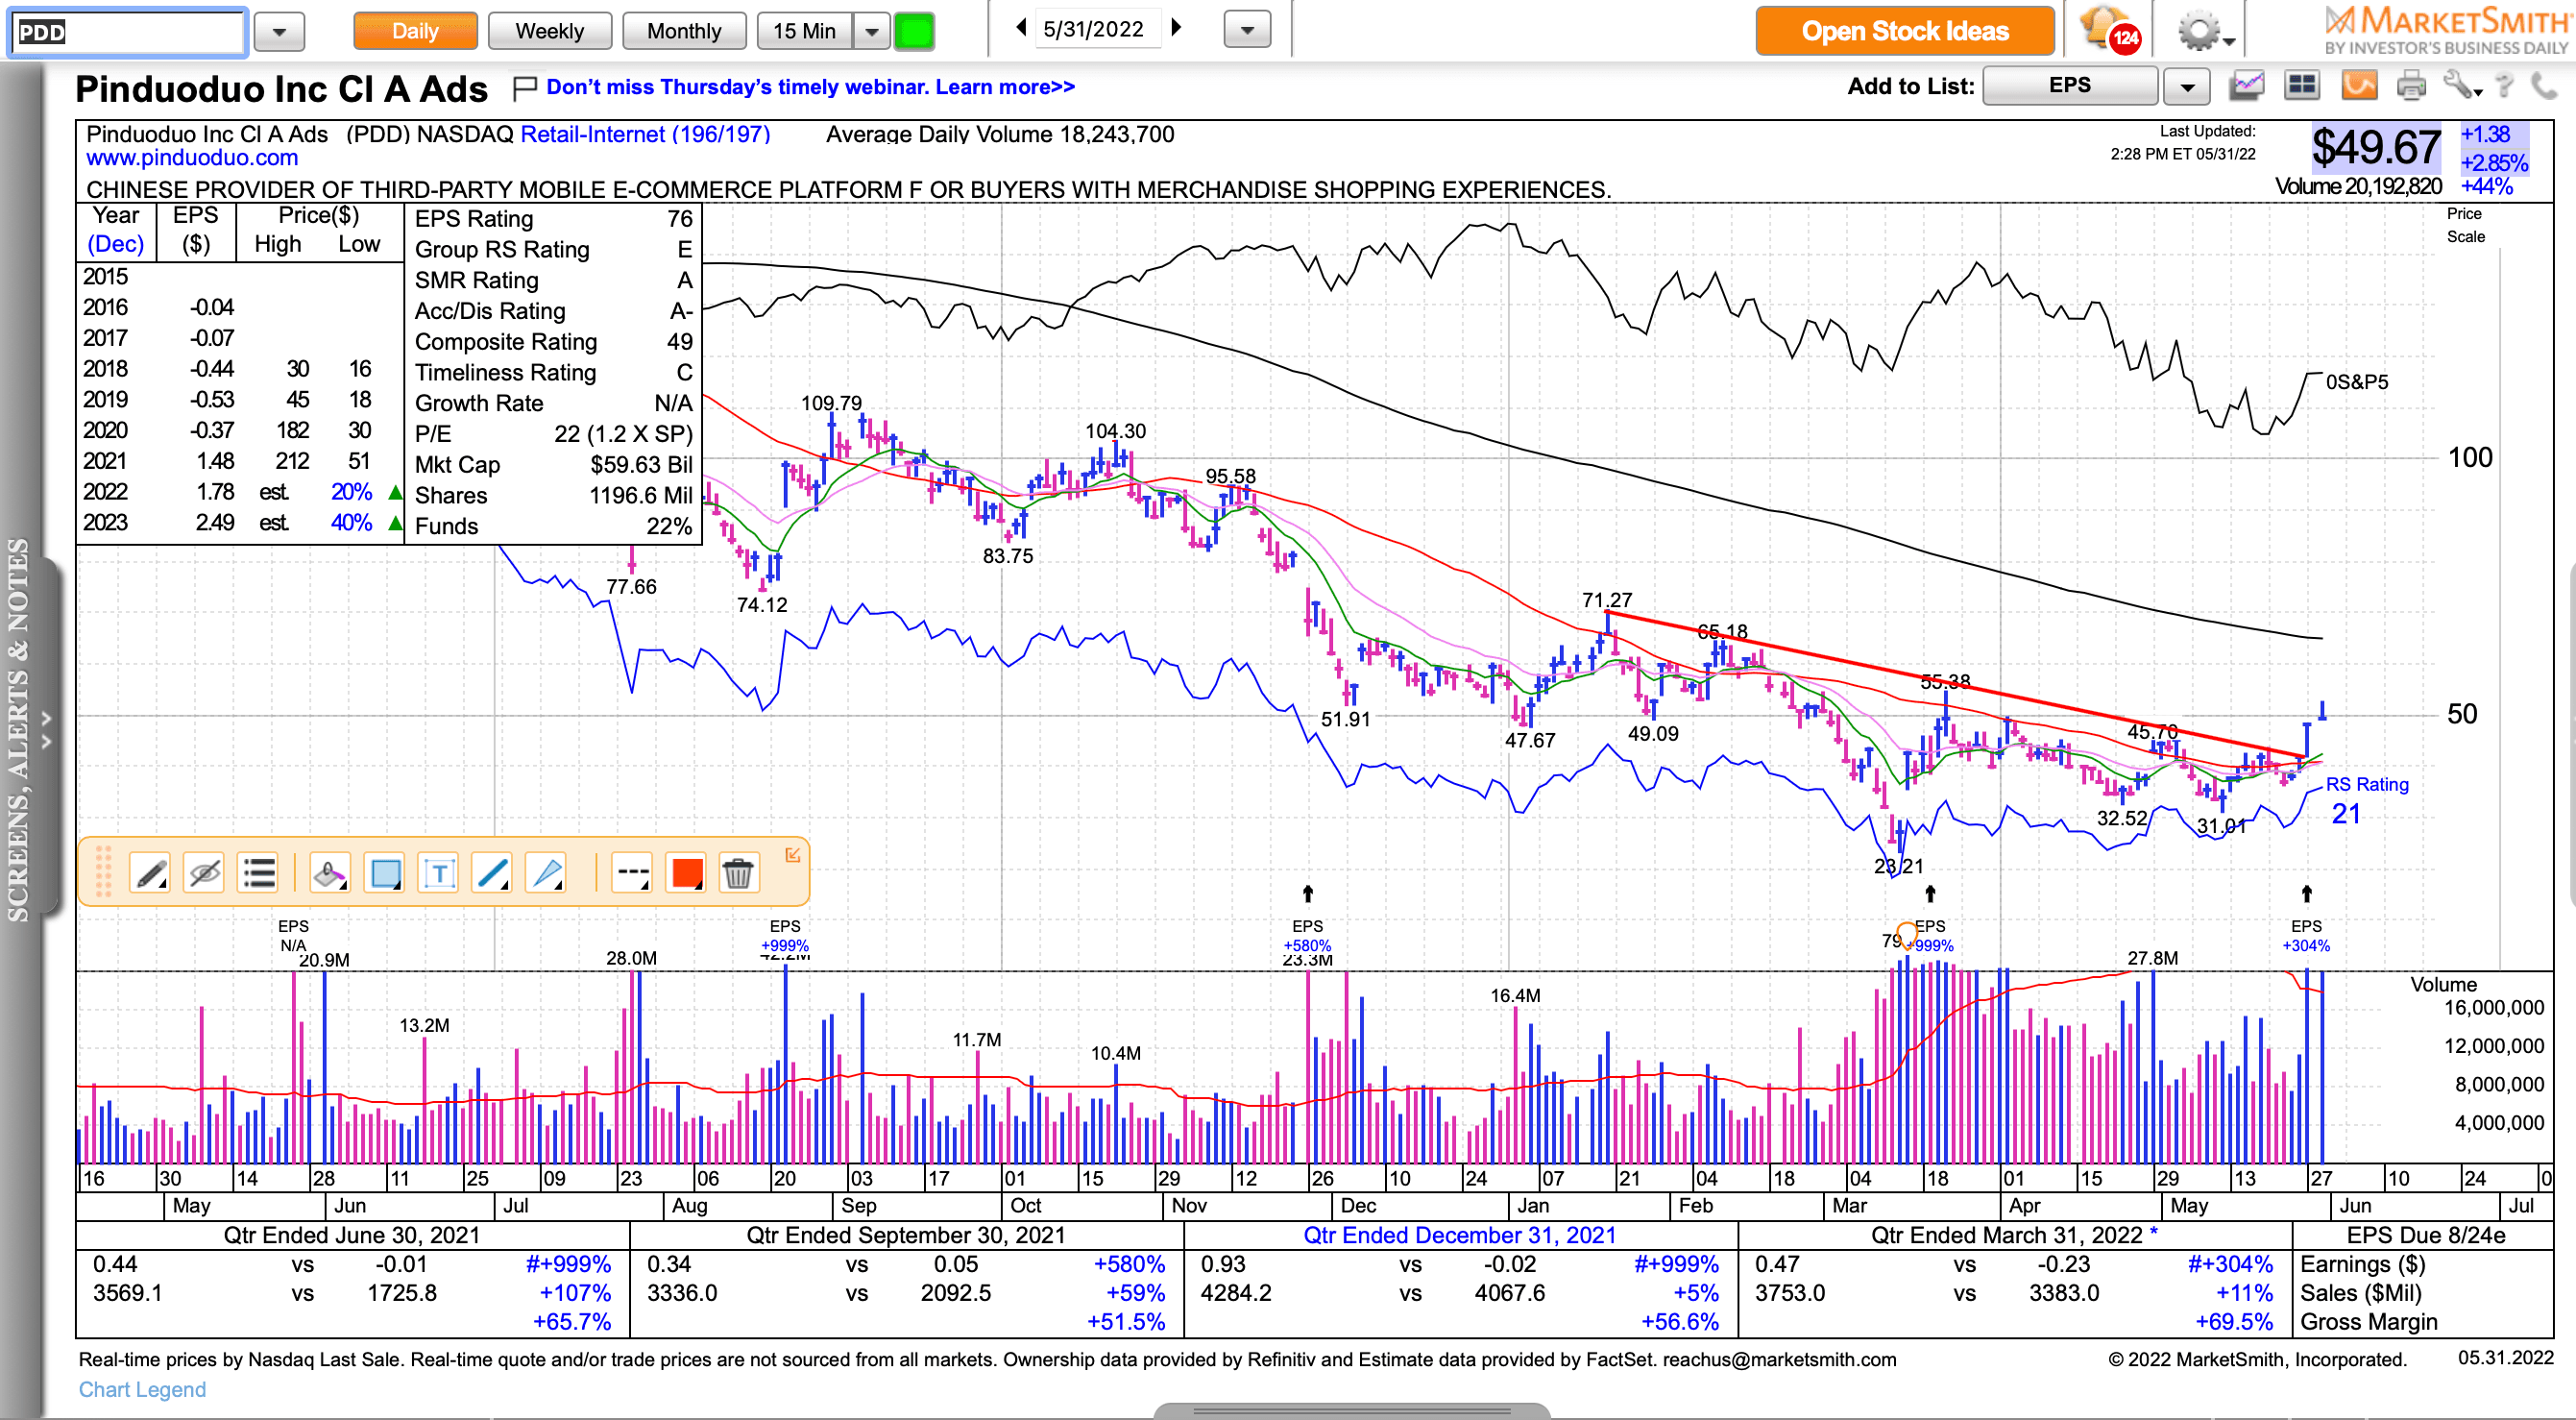Viewport: 2576px width, 1420px height.
Task: Click Open Stock Ideas button
Action: click(x=1905, y=31)
